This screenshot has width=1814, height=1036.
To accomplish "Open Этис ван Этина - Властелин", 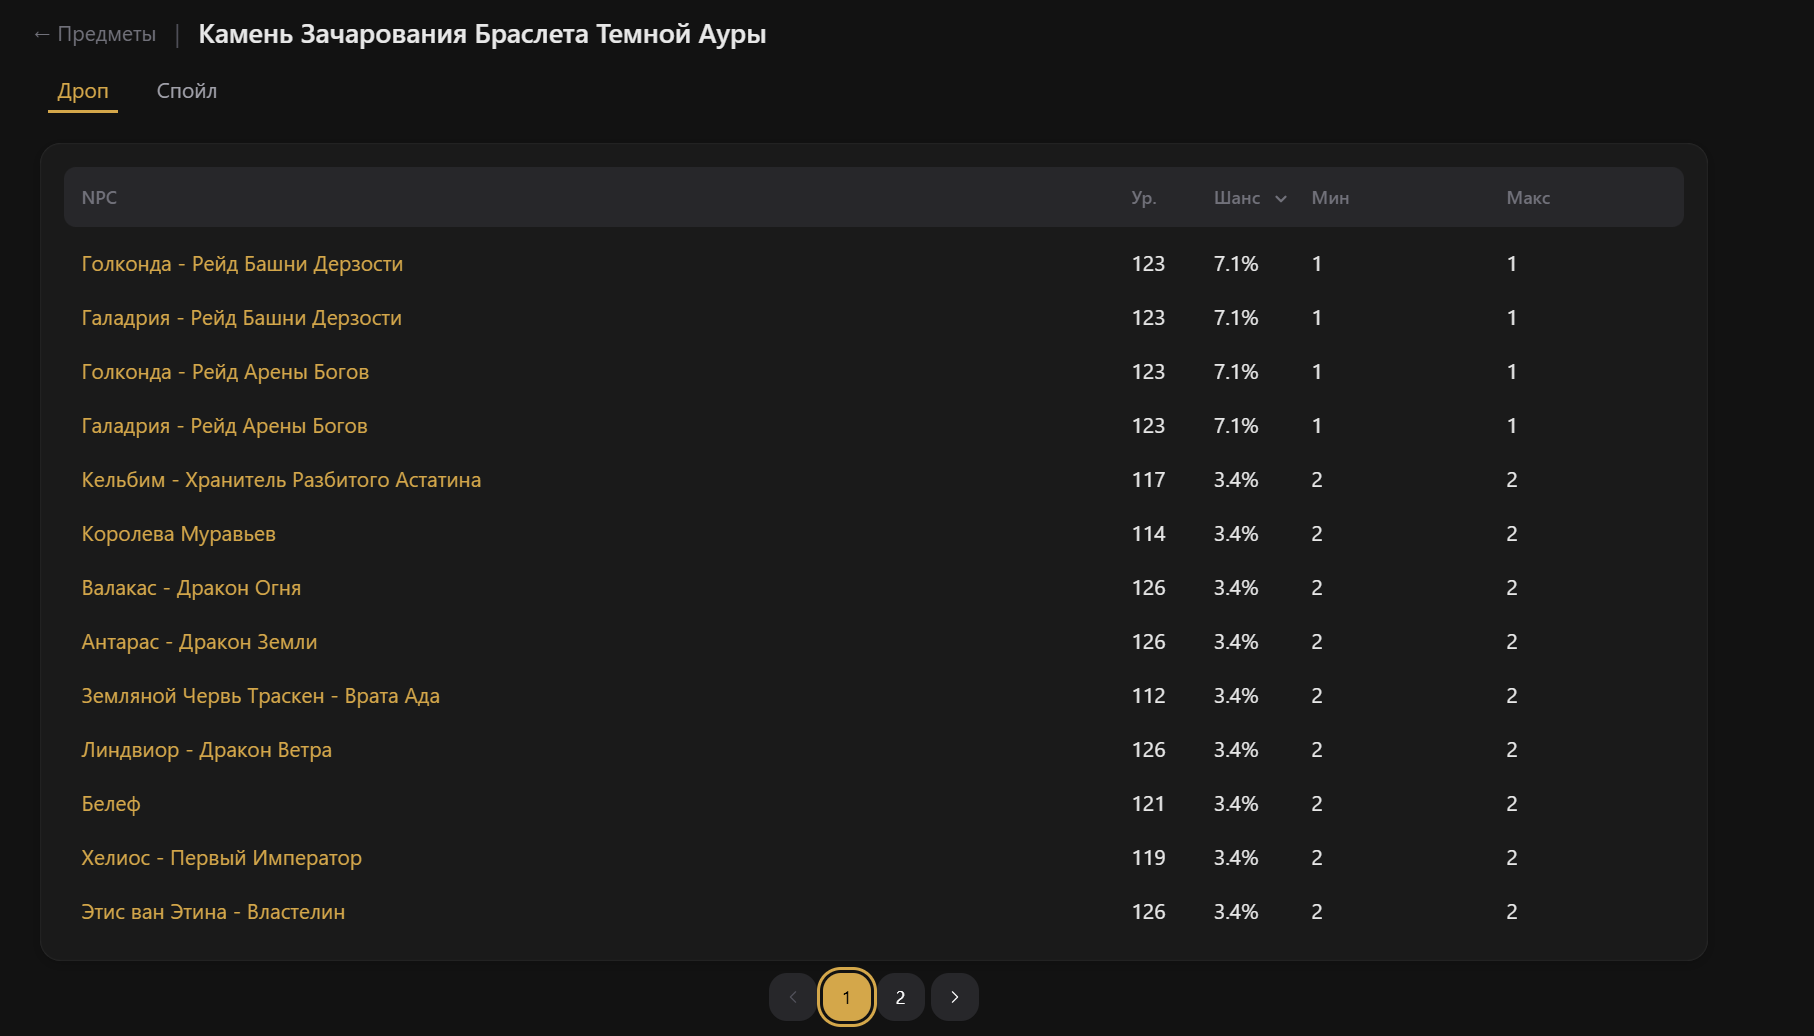I will (x=213, y=912).
